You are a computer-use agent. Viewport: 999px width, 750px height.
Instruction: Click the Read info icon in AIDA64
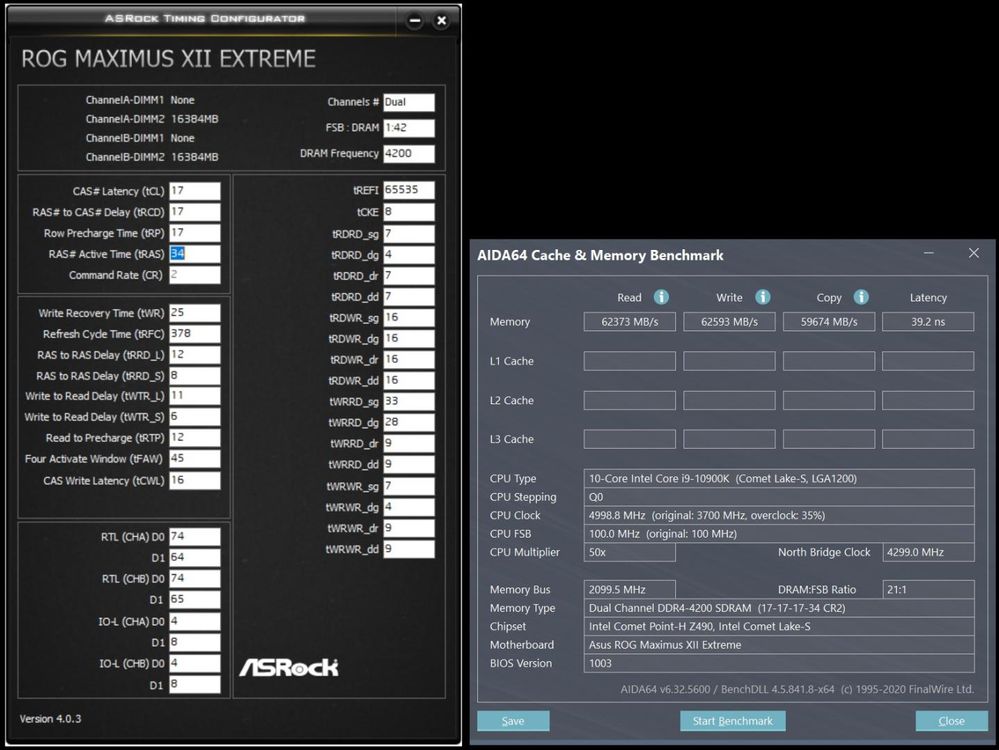point(661,297)
